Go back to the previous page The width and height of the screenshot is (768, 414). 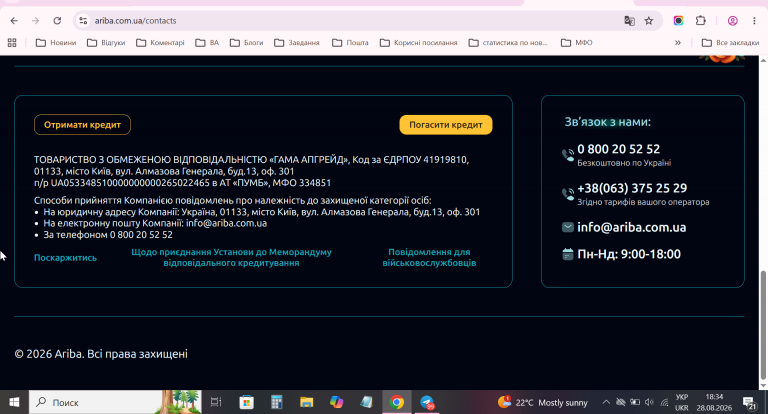pyautogui.click(x=14, y=21)
